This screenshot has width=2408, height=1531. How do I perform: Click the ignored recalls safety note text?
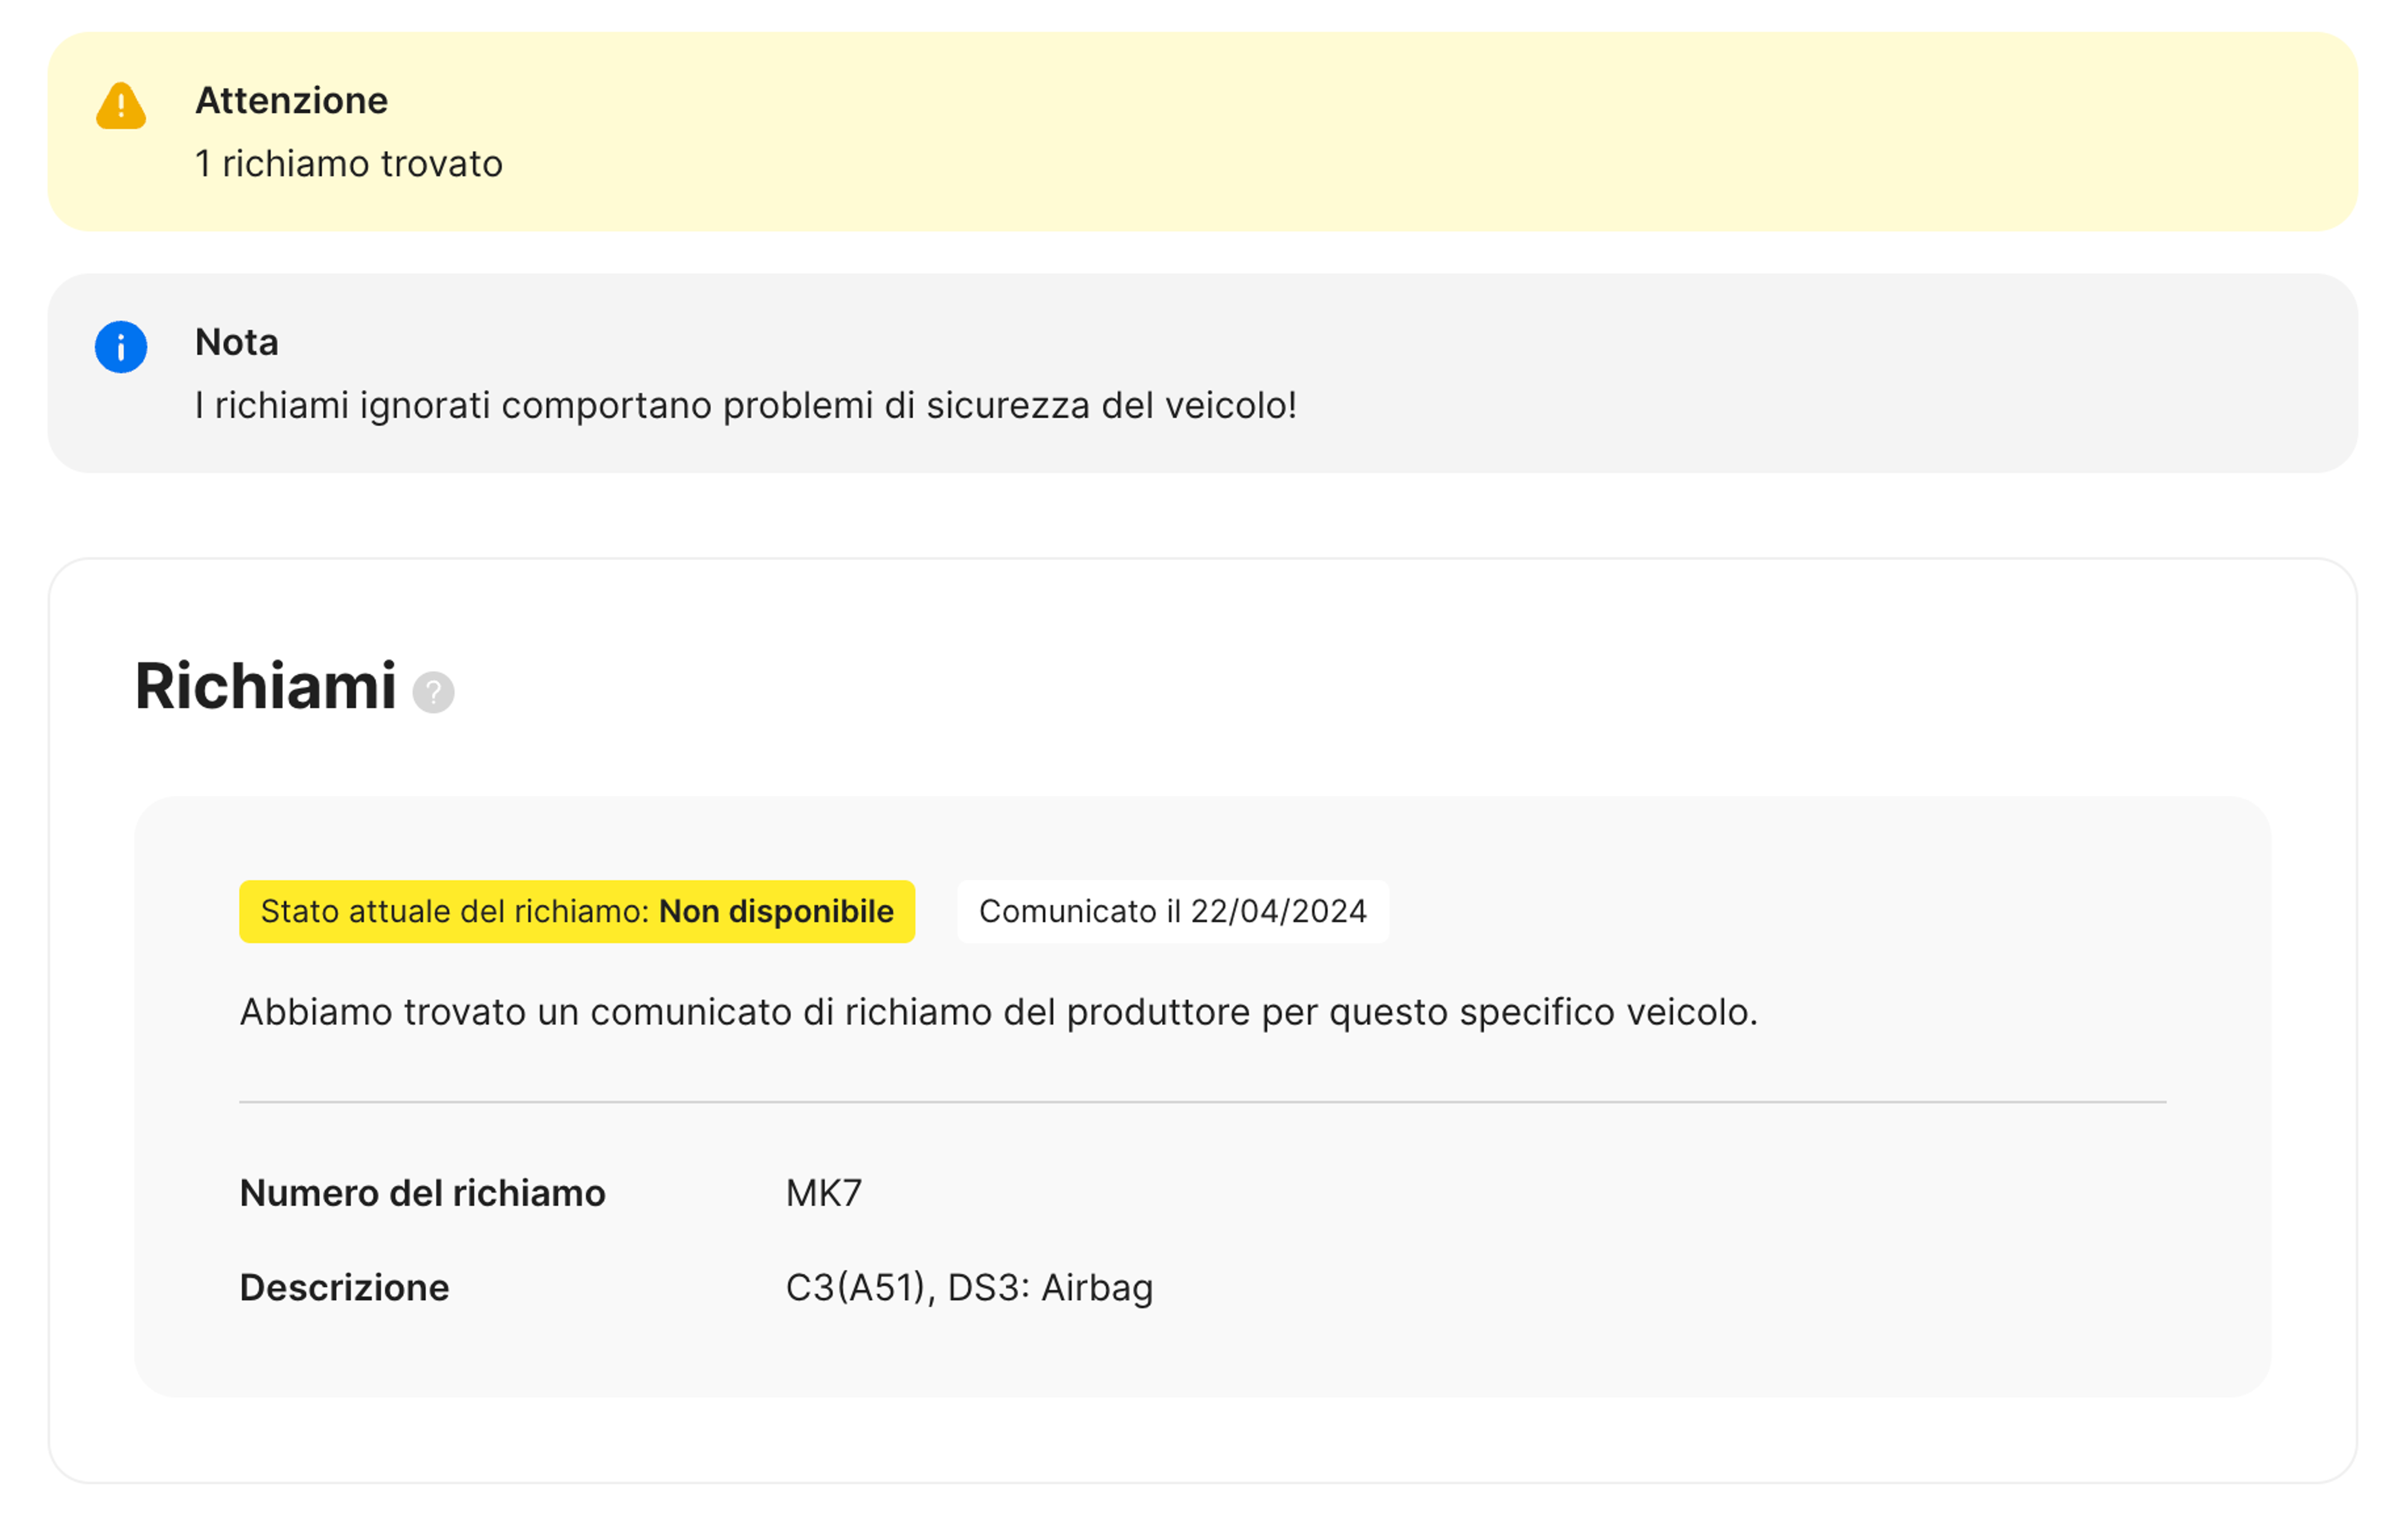[745, 405]
